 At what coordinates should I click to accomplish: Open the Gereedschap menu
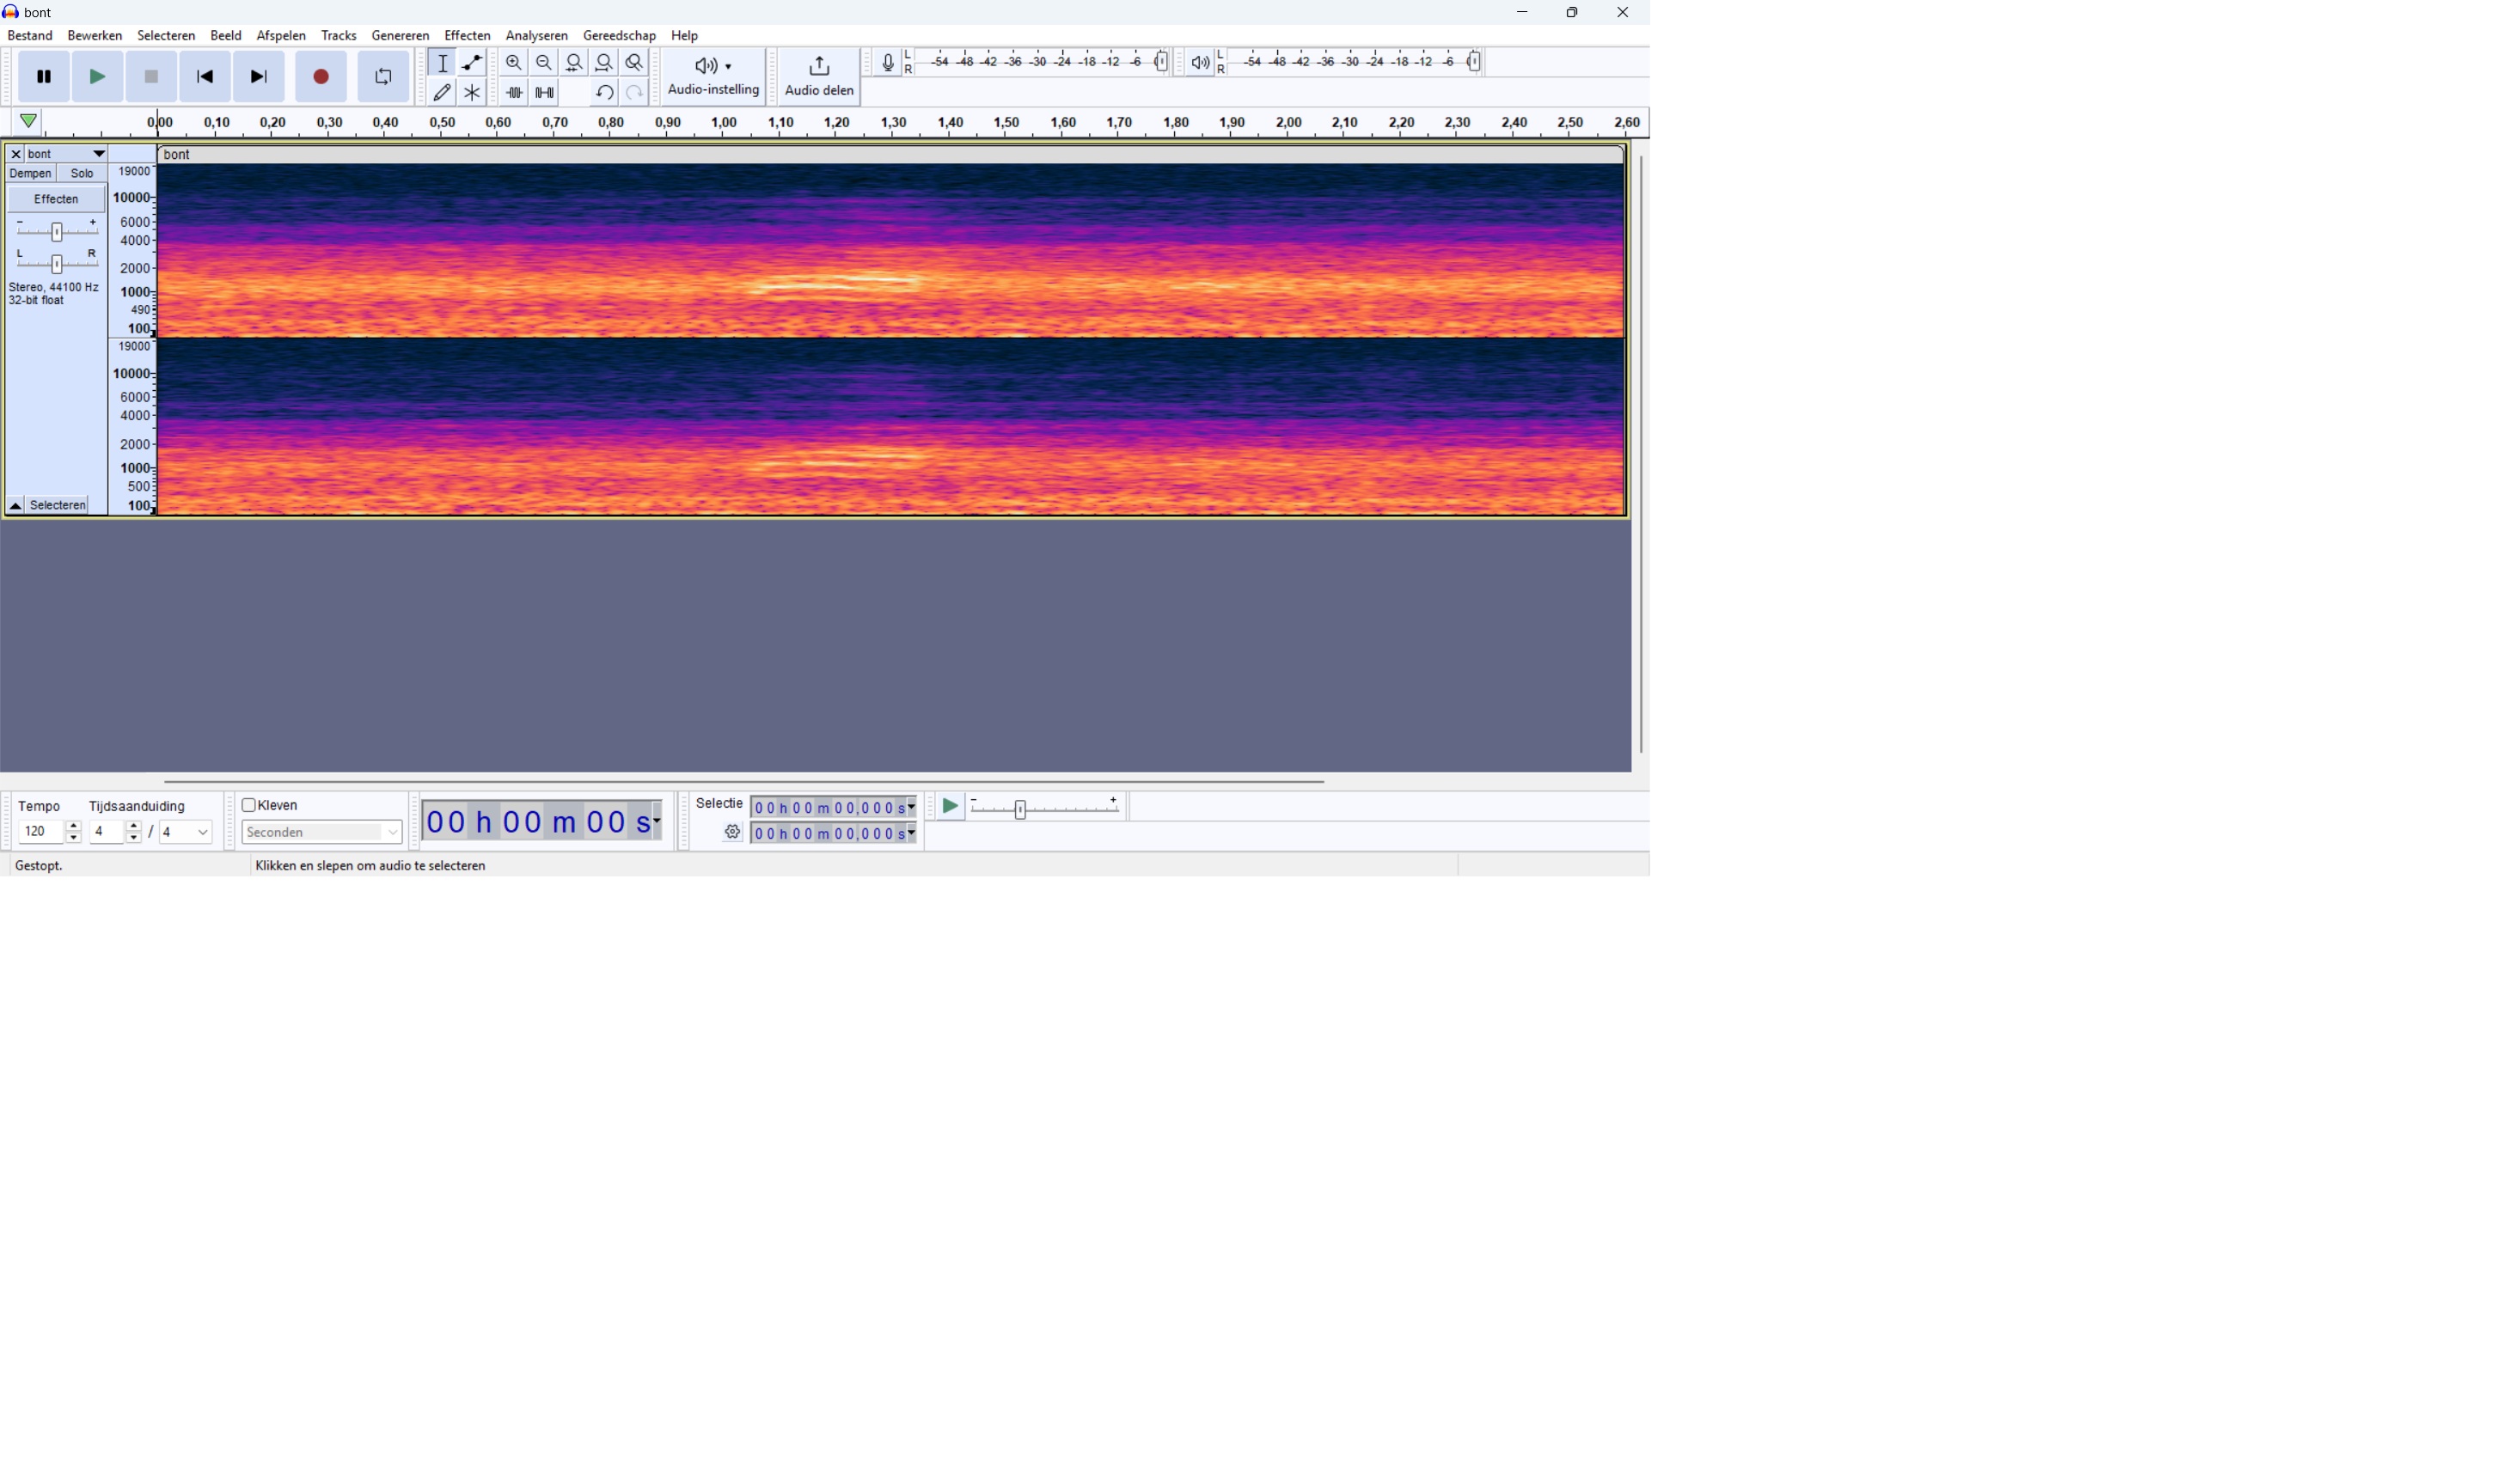(619, 36)
